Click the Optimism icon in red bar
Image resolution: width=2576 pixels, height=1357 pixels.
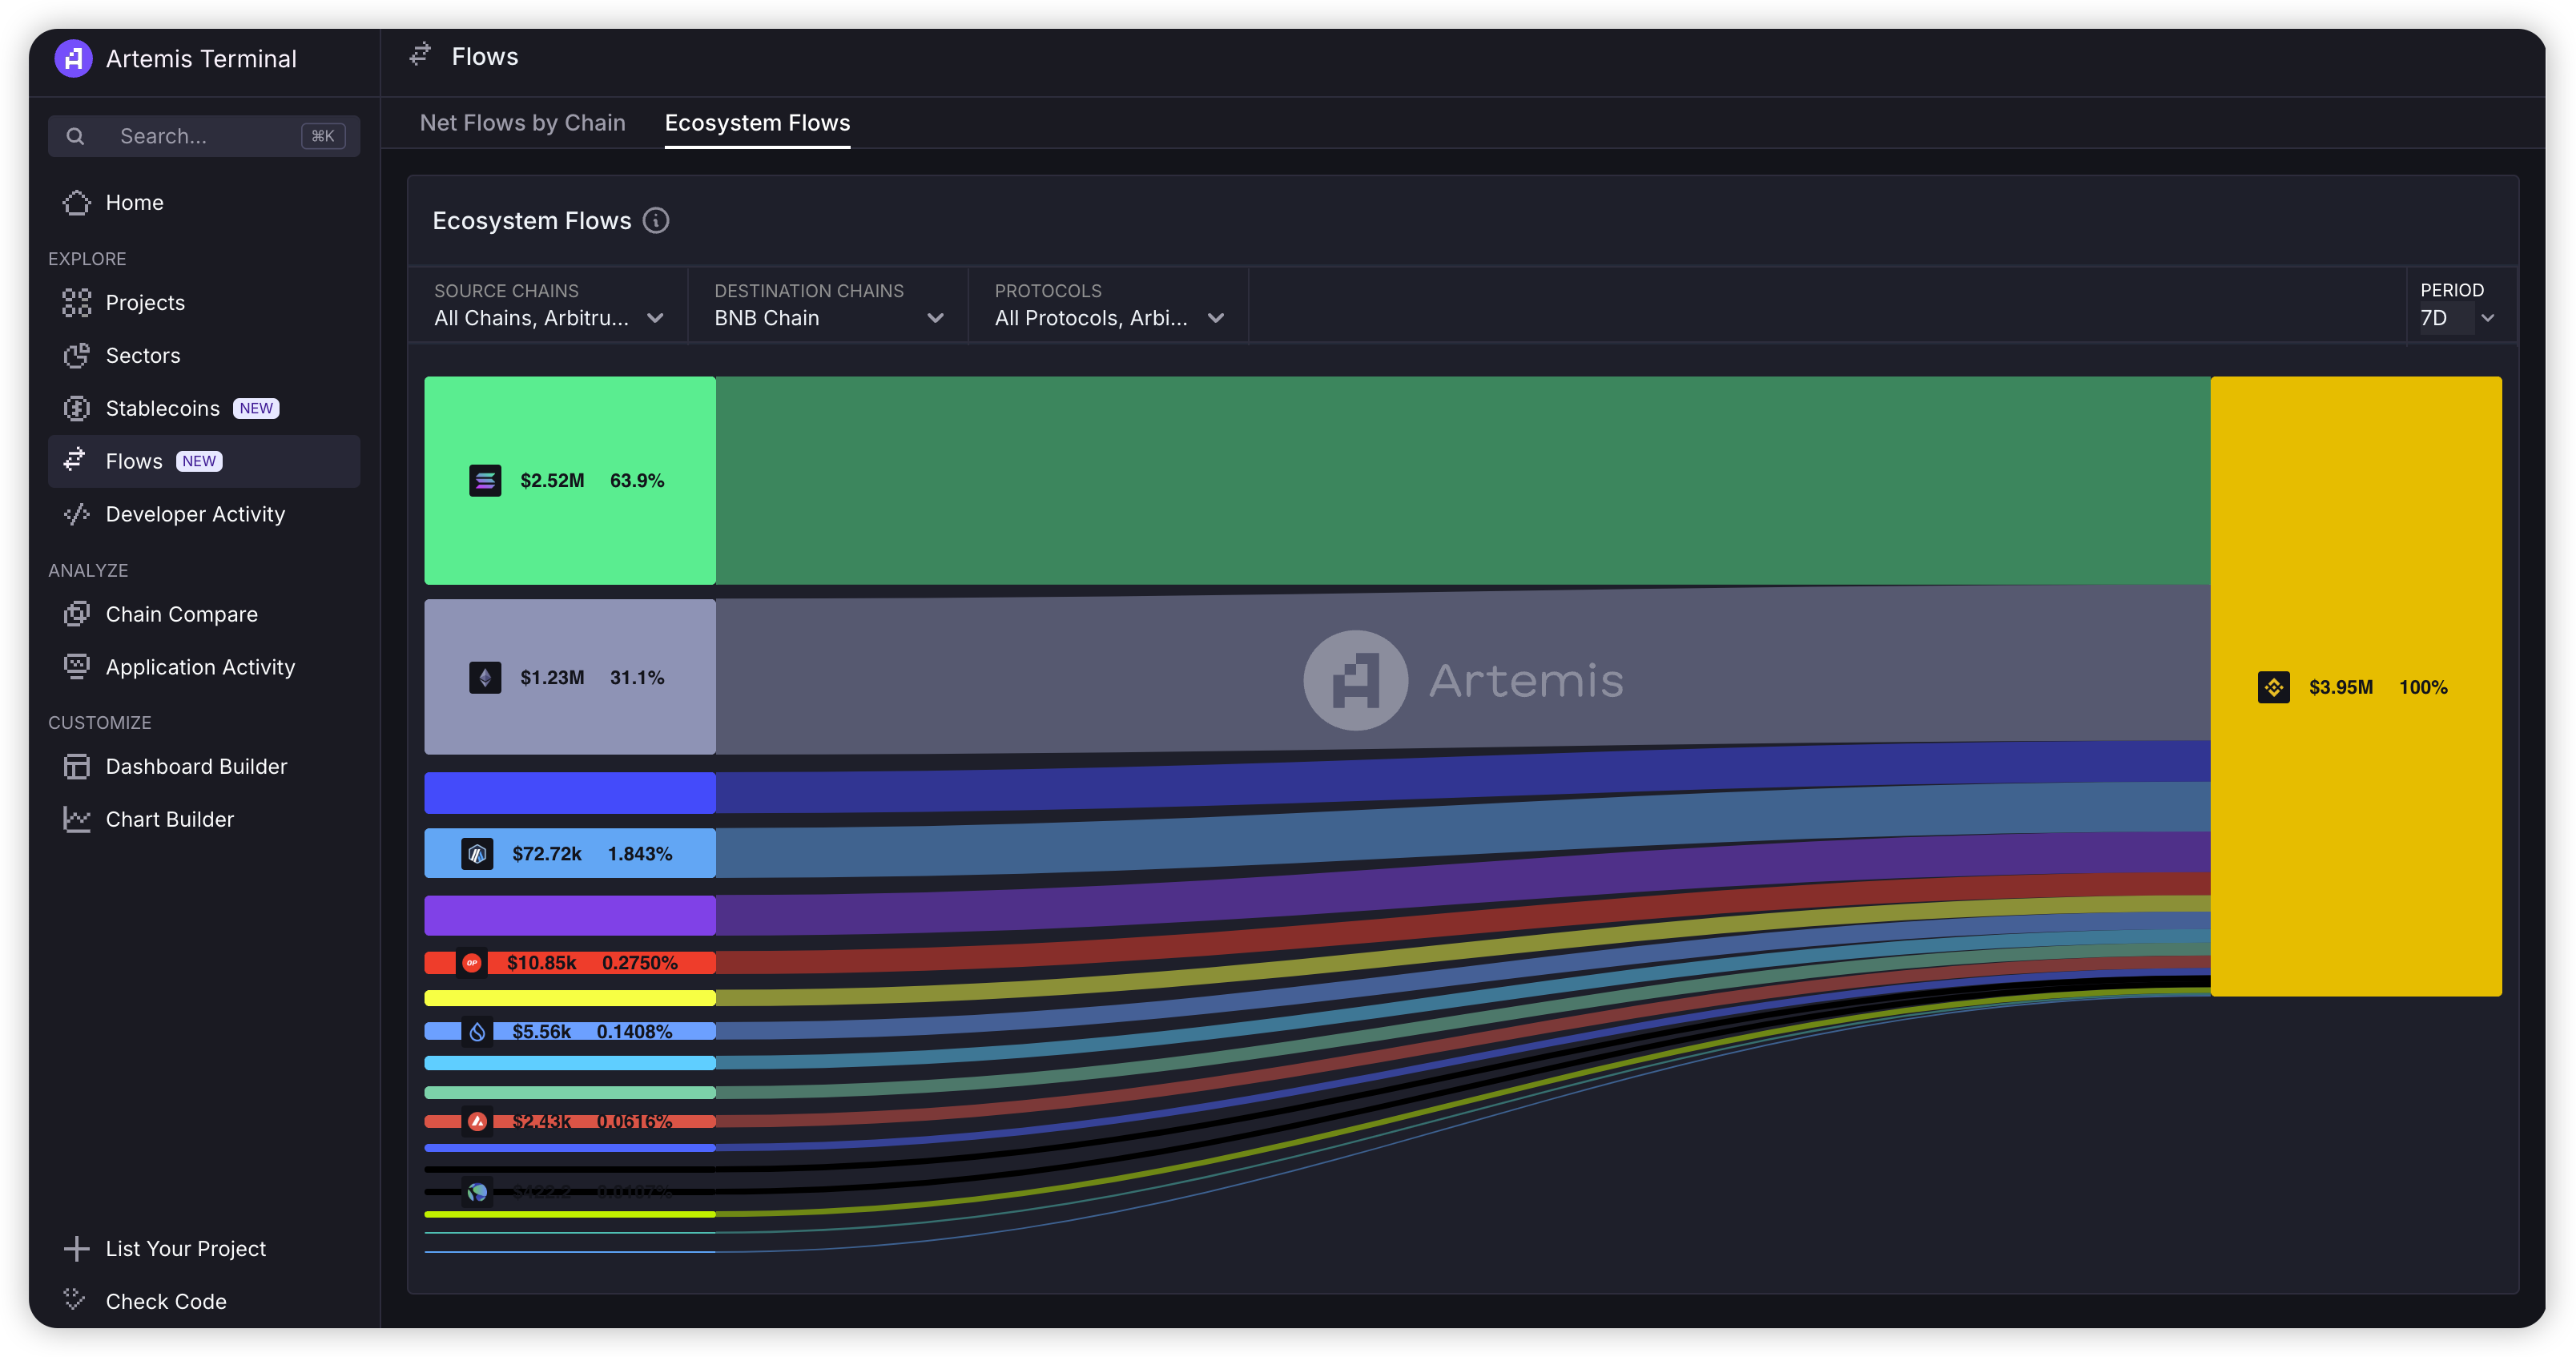pyautogui.click(x=471, y=963)
